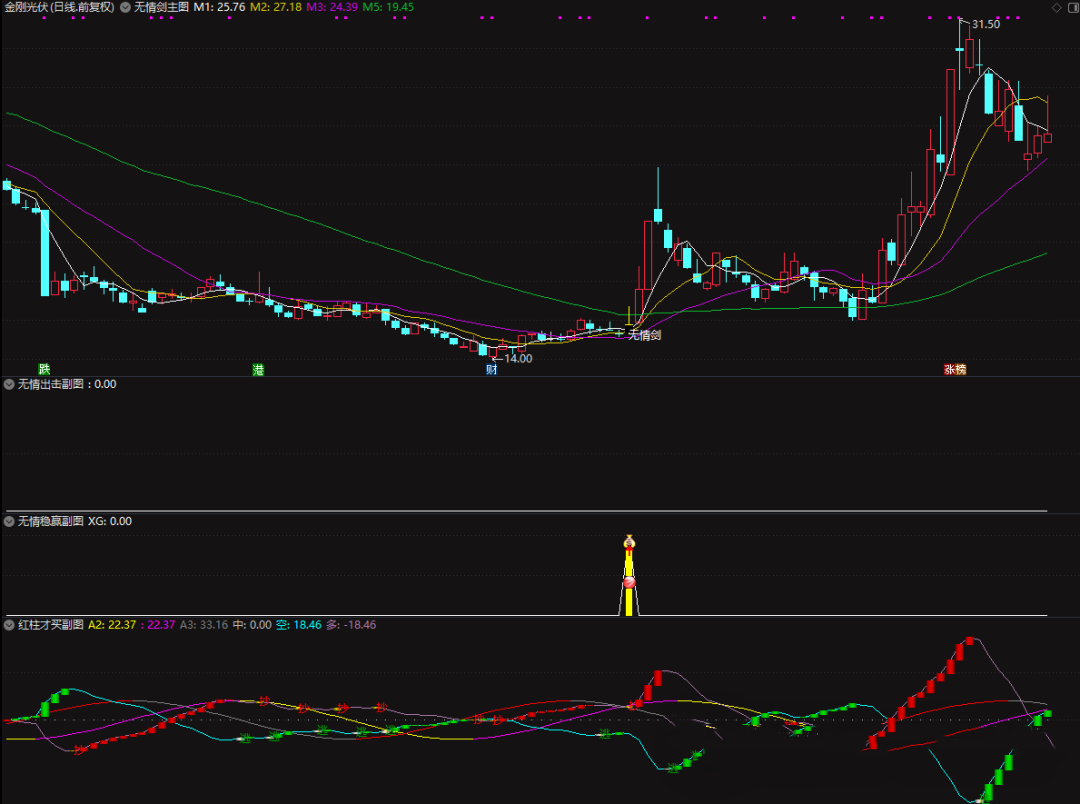
Task: Select the M1 moving average value label
Action: coord(219,7)
